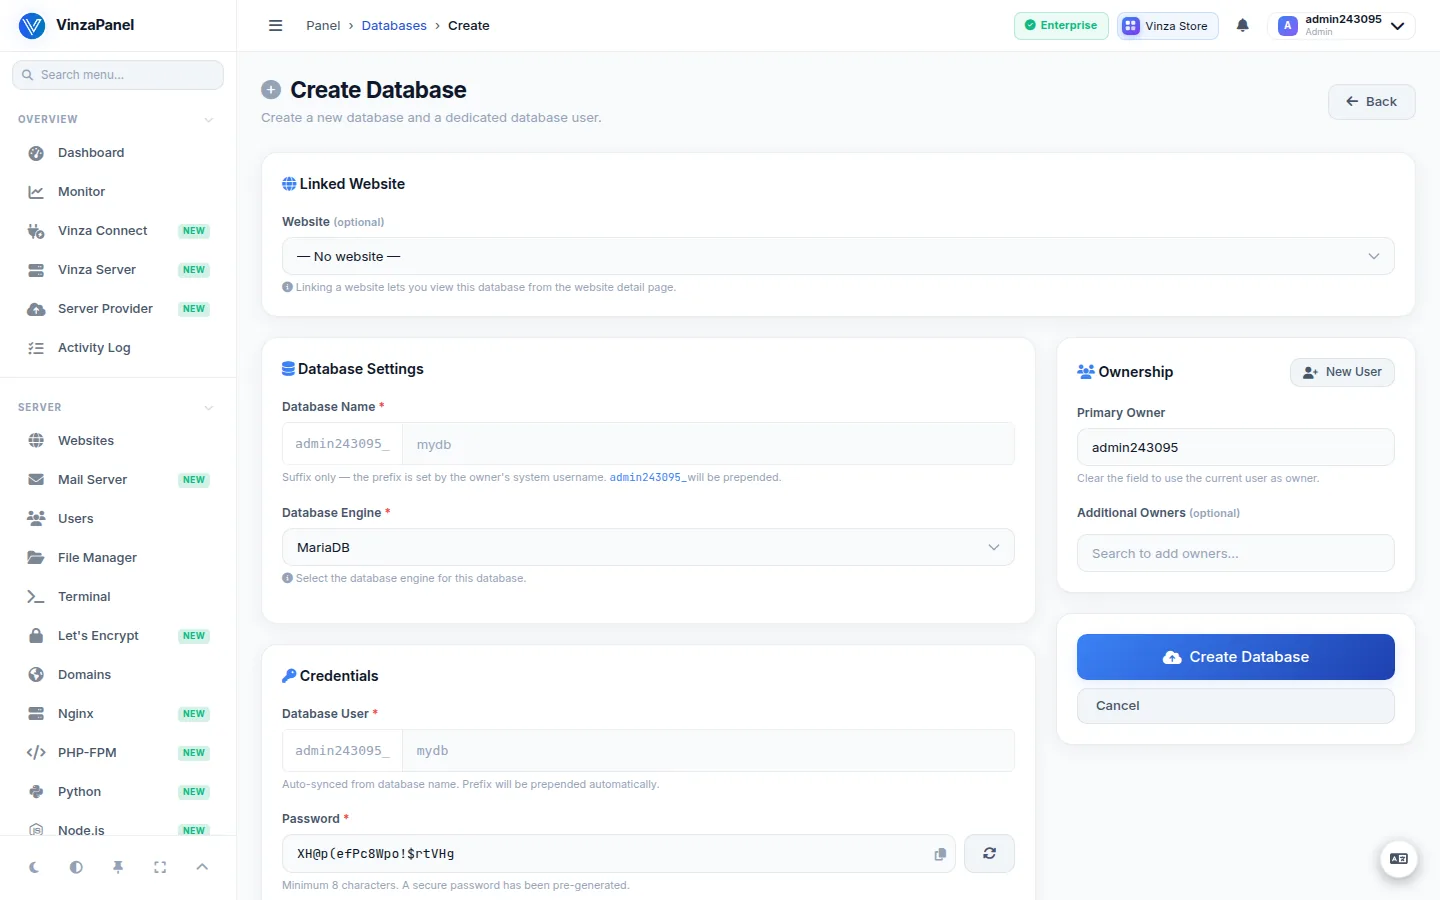Click the Cancel button

pyautogui.click(x=1236, y=706)
